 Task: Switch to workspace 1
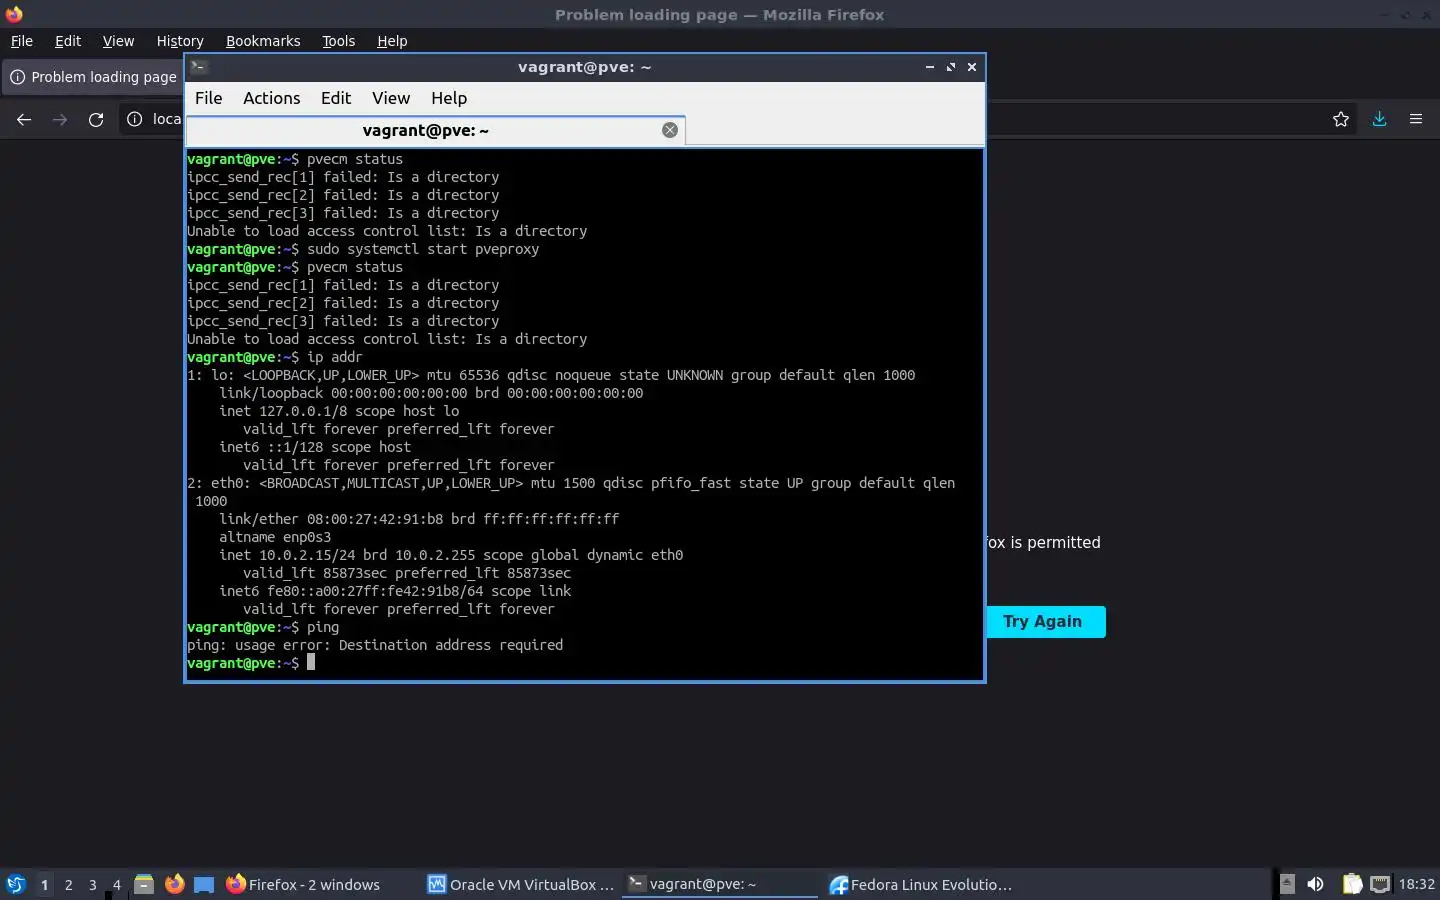(x=44, y=884)
